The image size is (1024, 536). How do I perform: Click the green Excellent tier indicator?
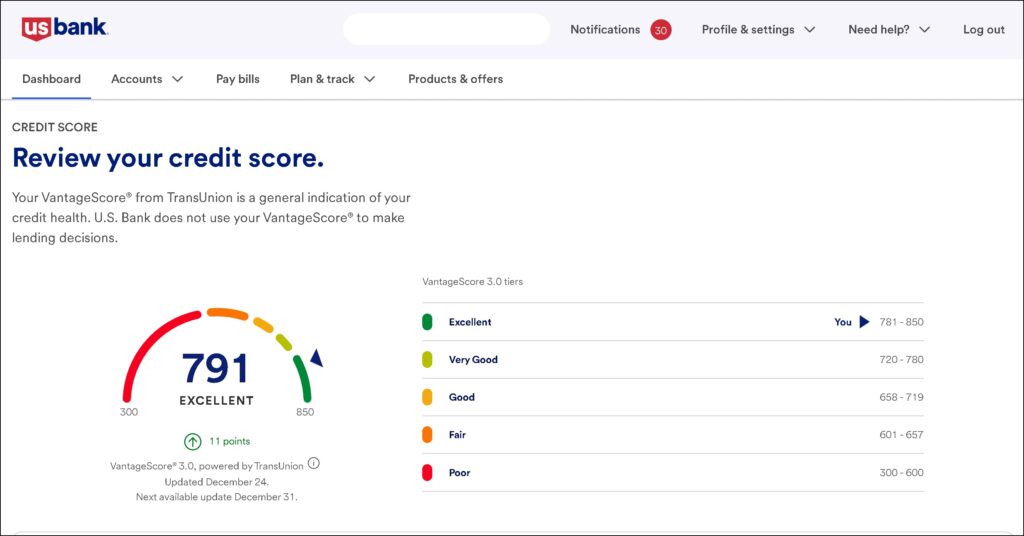point(427,322)
